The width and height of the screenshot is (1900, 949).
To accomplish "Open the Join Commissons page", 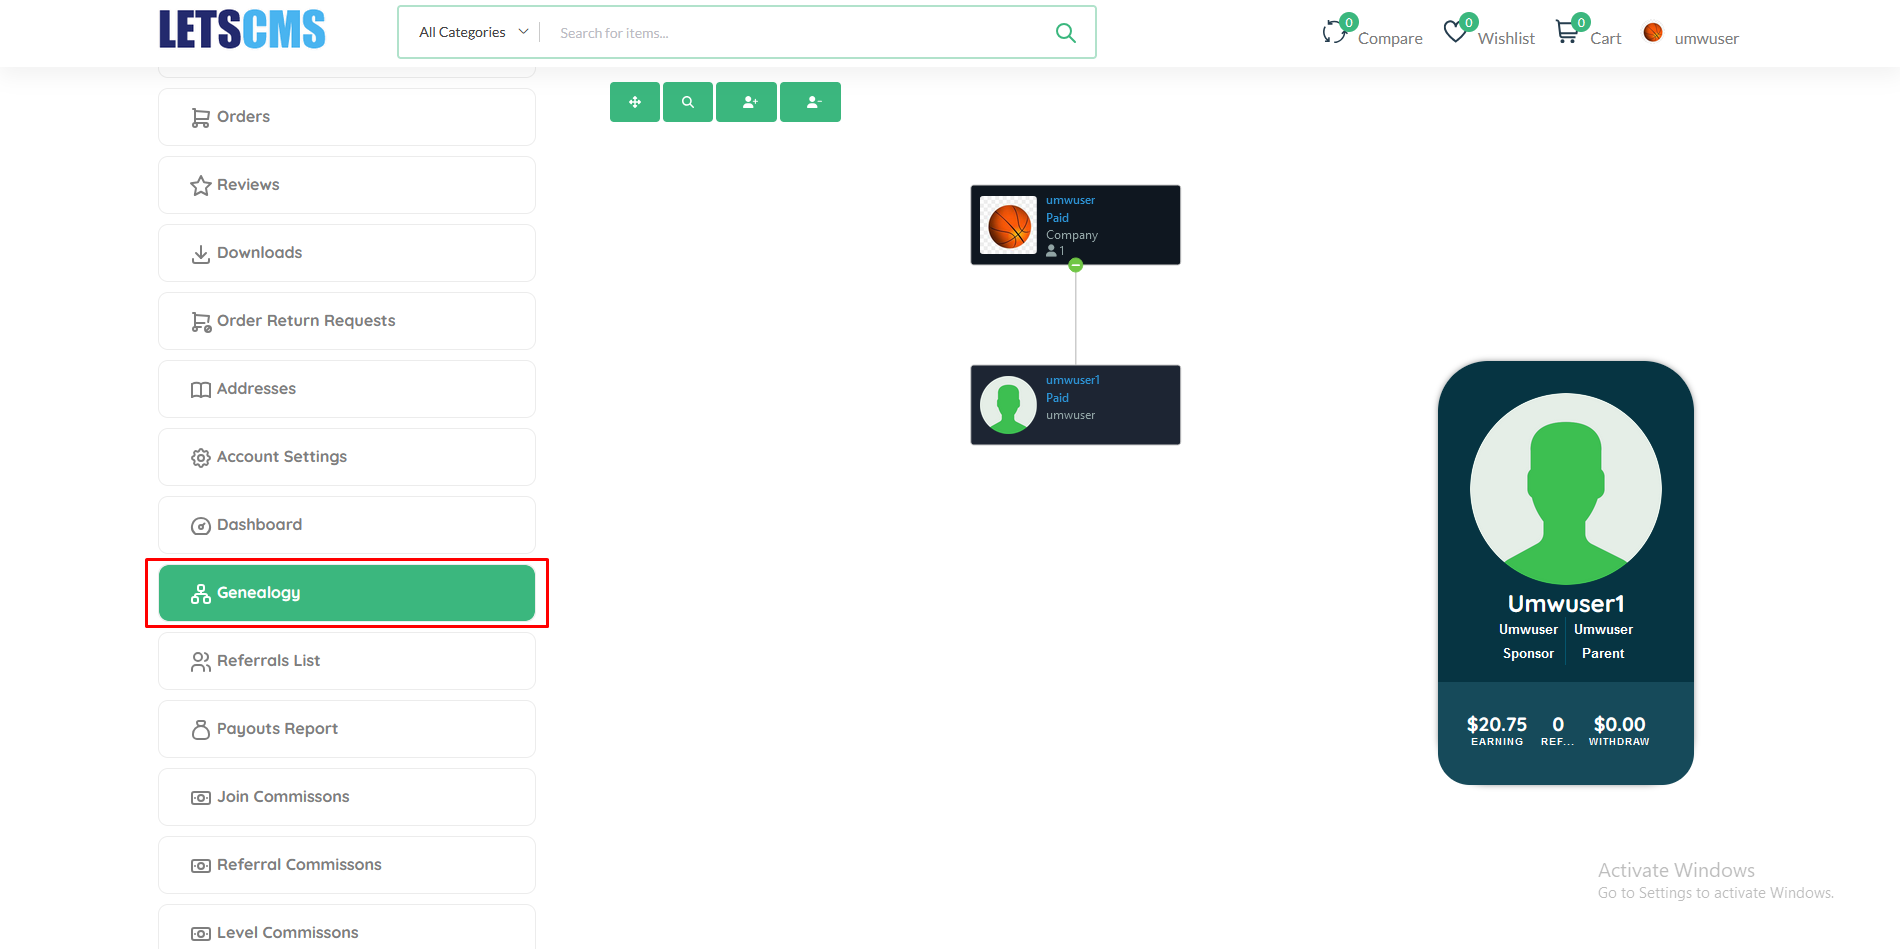I will 346,796.
